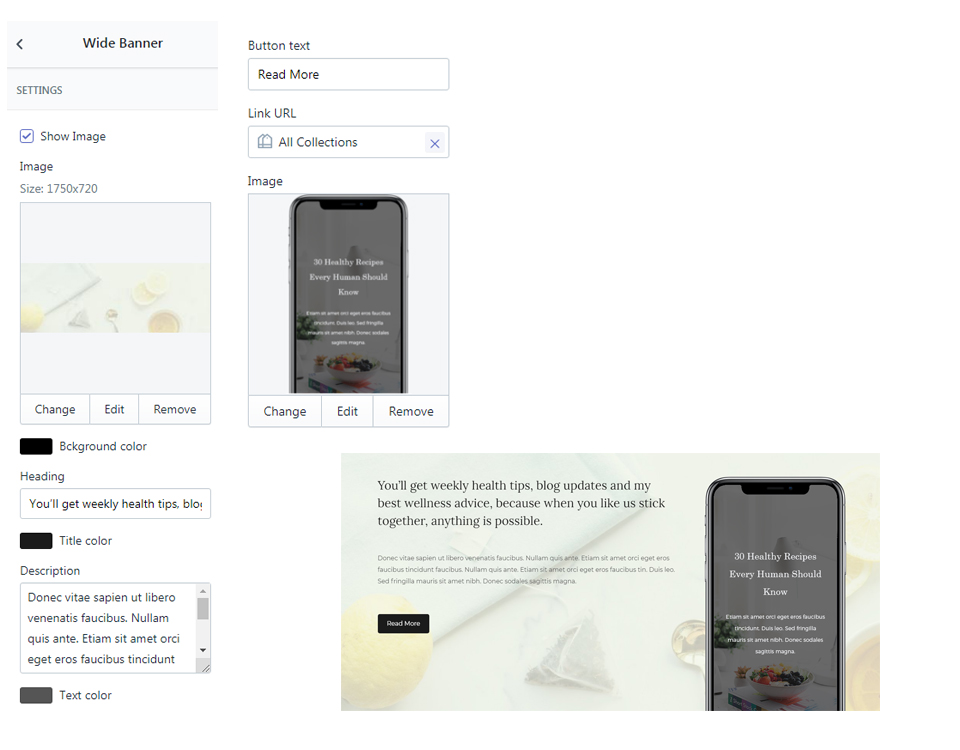Click Edit under the banner image
This screenshot has width=960, height=750.
point(114,409)
